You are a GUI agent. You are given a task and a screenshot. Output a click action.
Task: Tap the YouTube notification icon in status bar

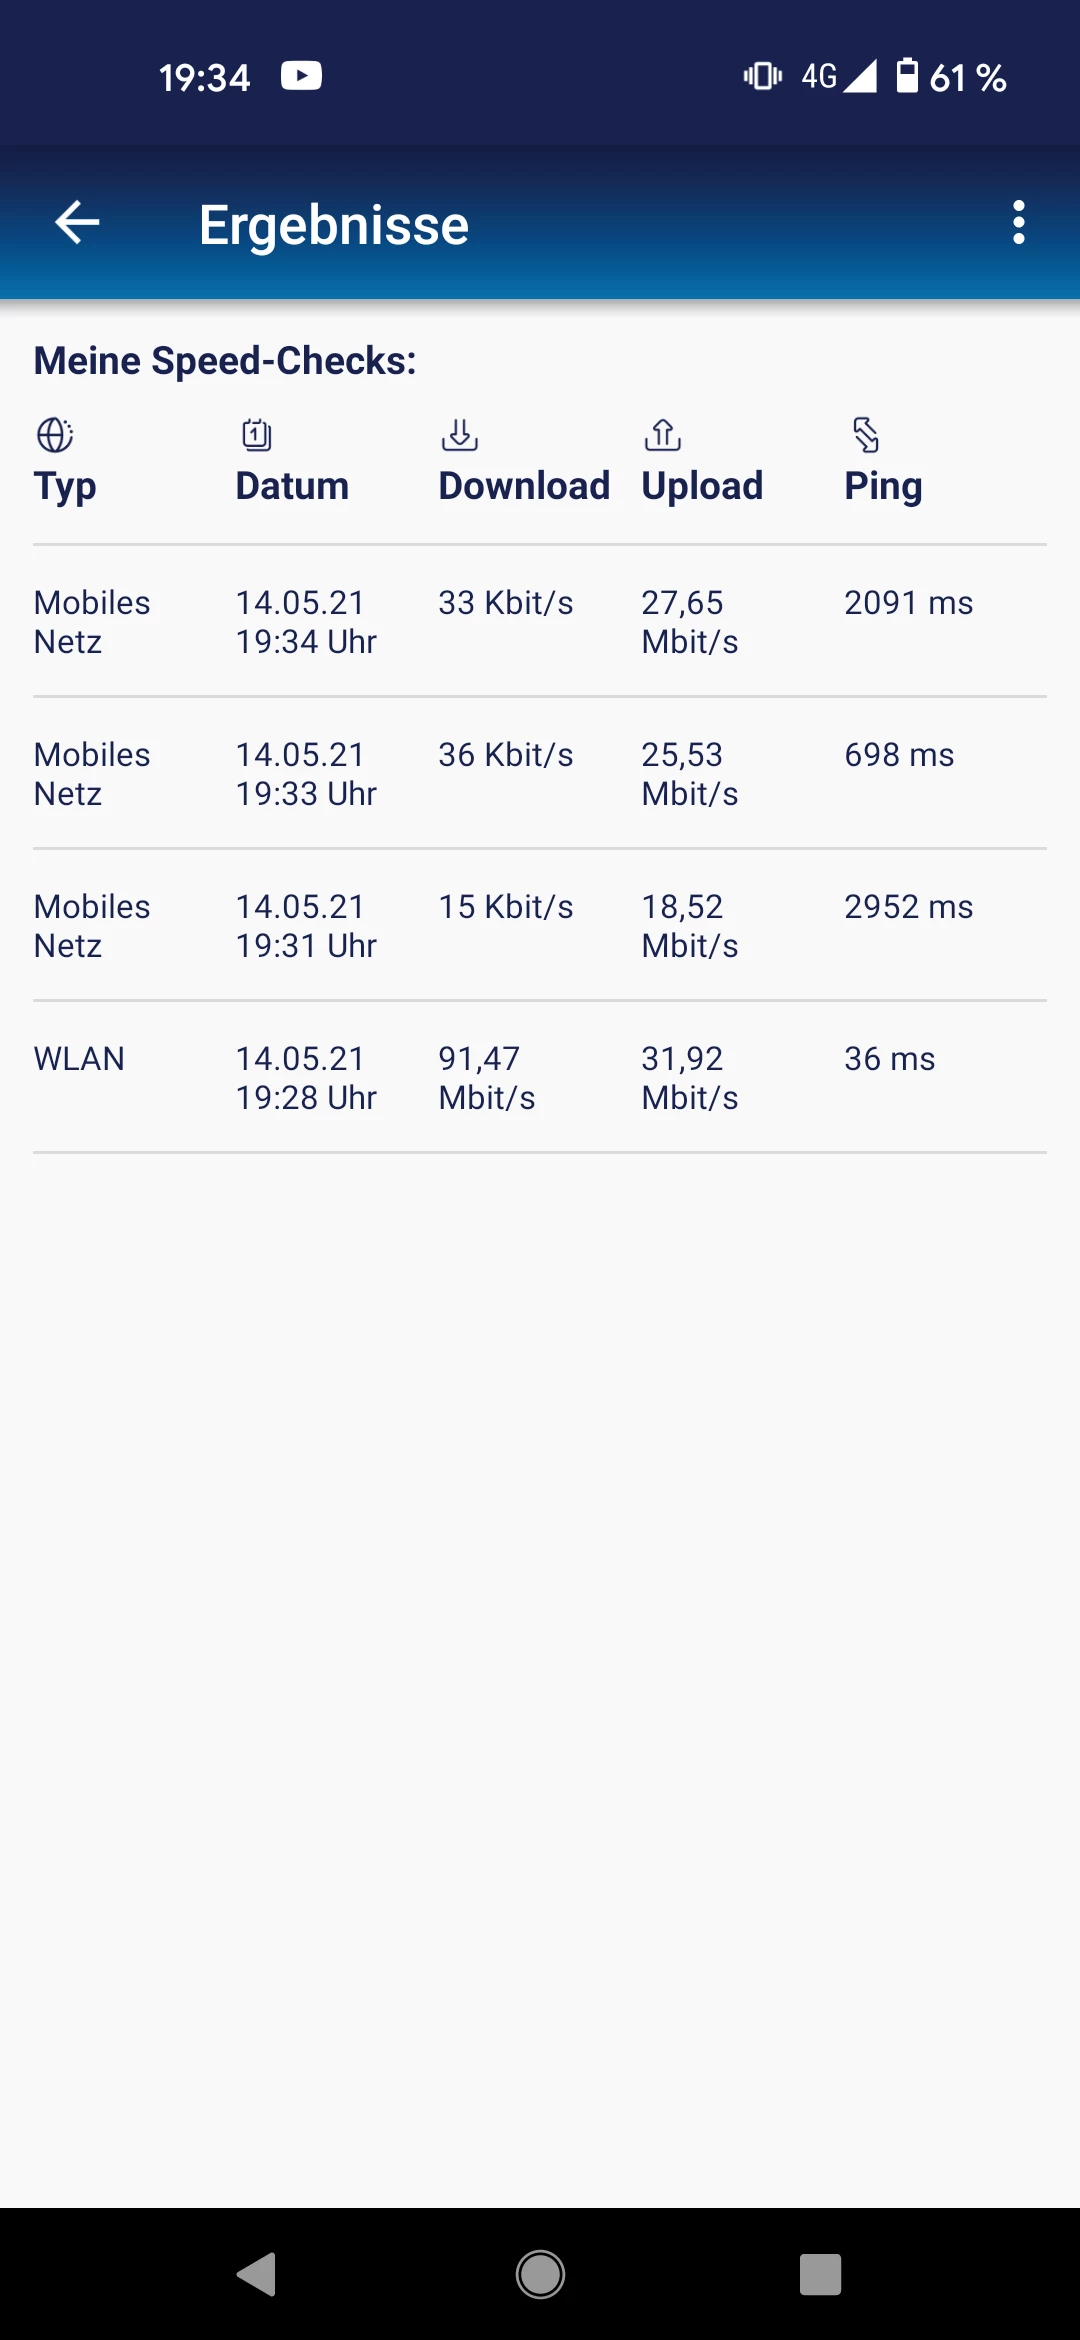(x=301, y=76)
